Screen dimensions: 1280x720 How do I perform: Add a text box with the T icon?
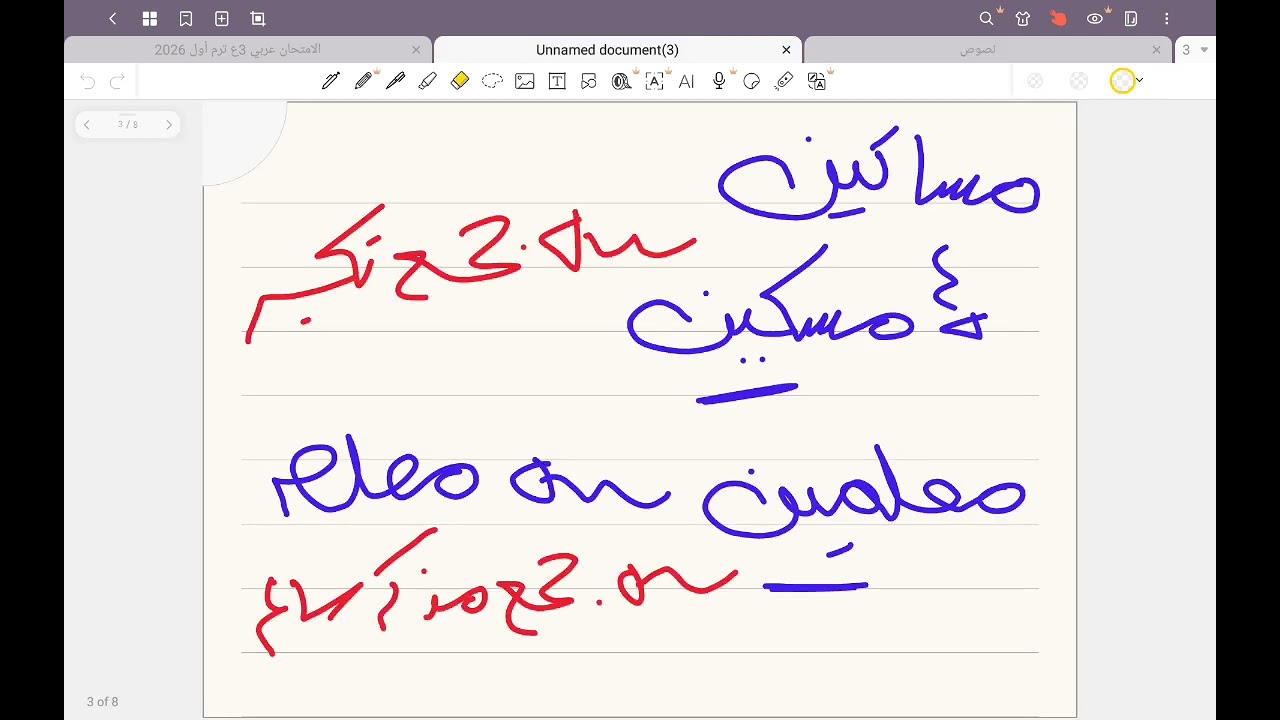pos(557,81)
